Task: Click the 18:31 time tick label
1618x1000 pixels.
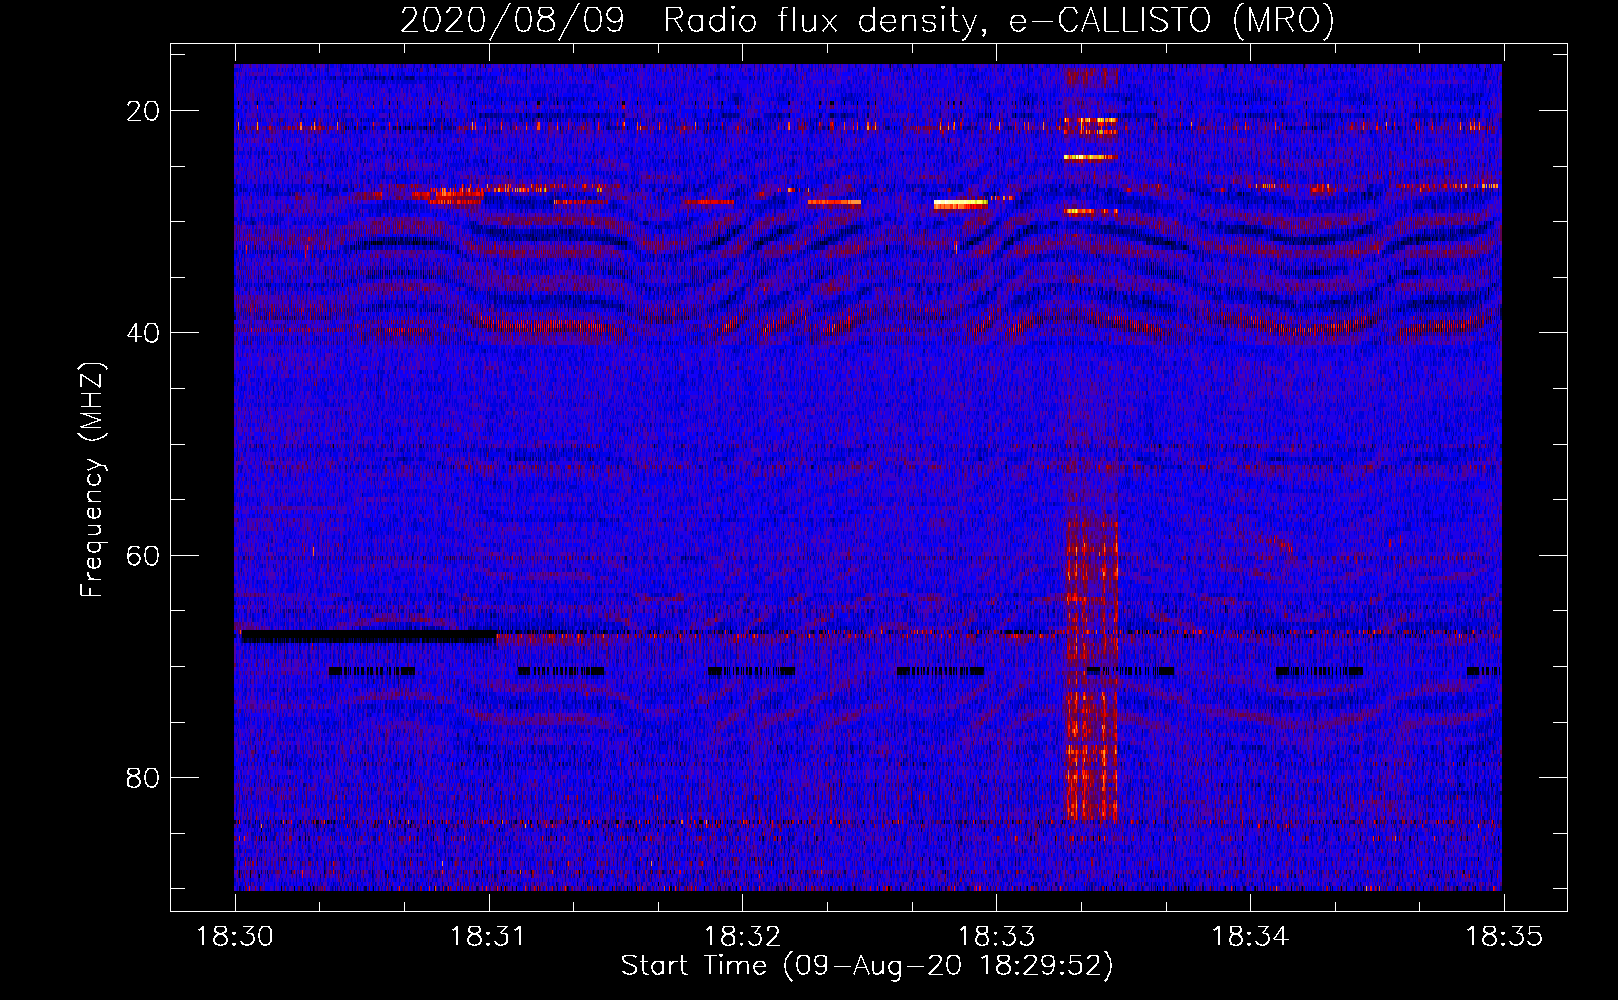Action: [x=488, y=937]
